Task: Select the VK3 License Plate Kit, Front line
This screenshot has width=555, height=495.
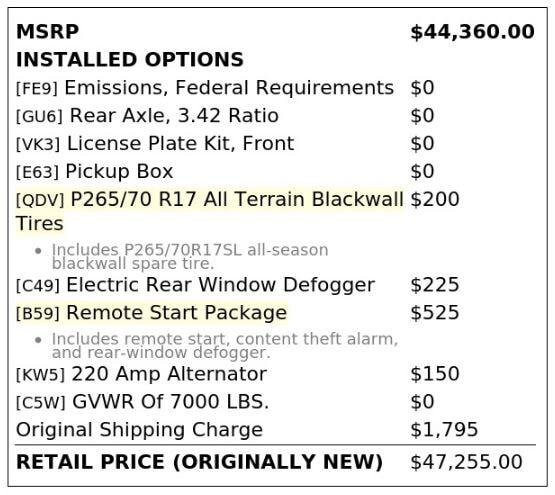Action: point(155,144)
